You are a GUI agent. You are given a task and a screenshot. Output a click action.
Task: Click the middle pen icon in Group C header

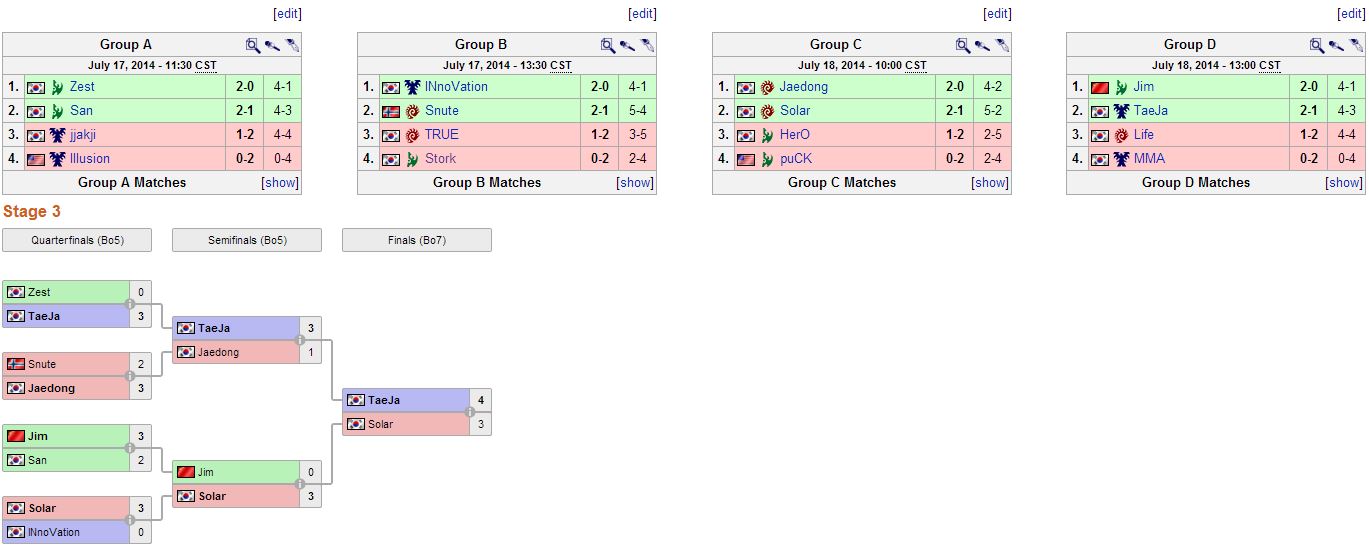click(983, 45)
